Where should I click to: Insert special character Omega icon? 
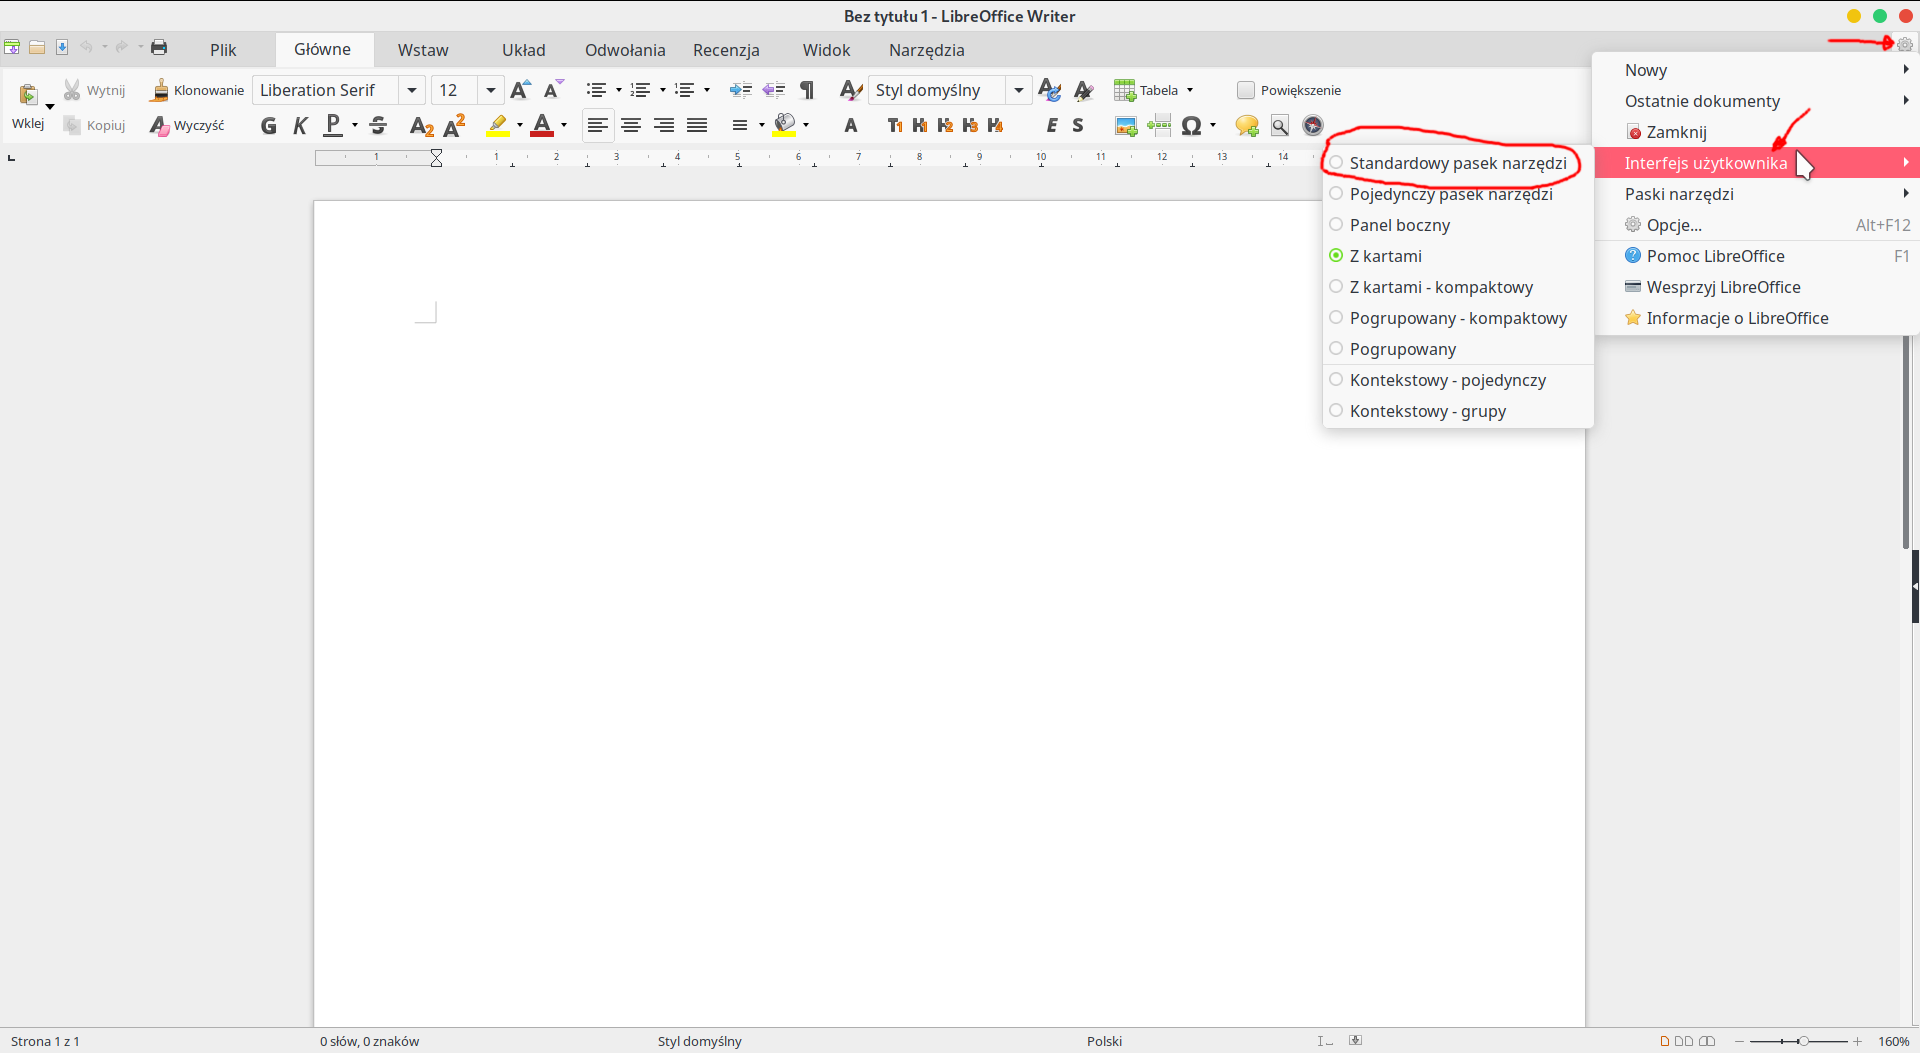pos(1191,125)
